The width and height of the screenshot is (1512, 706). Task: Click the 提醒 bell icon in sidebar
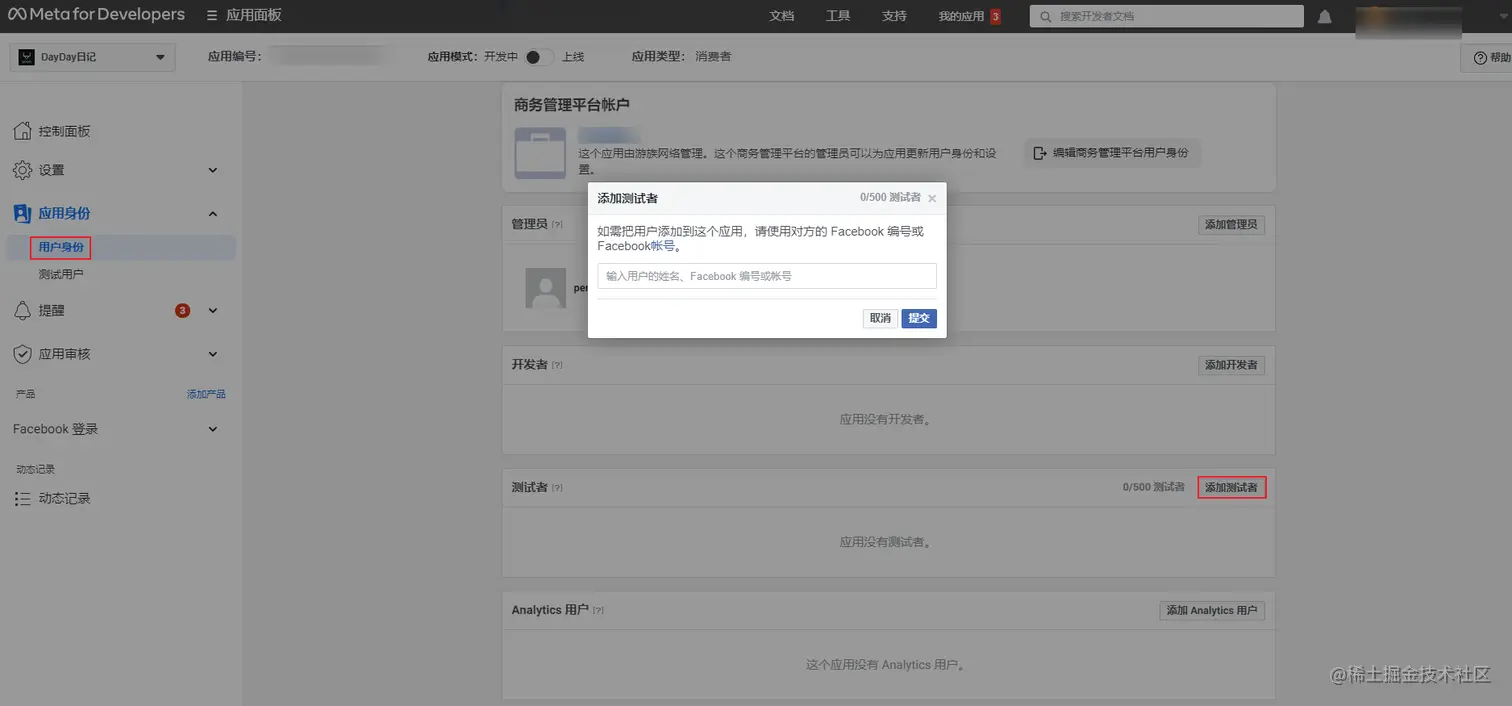[22, 310]
